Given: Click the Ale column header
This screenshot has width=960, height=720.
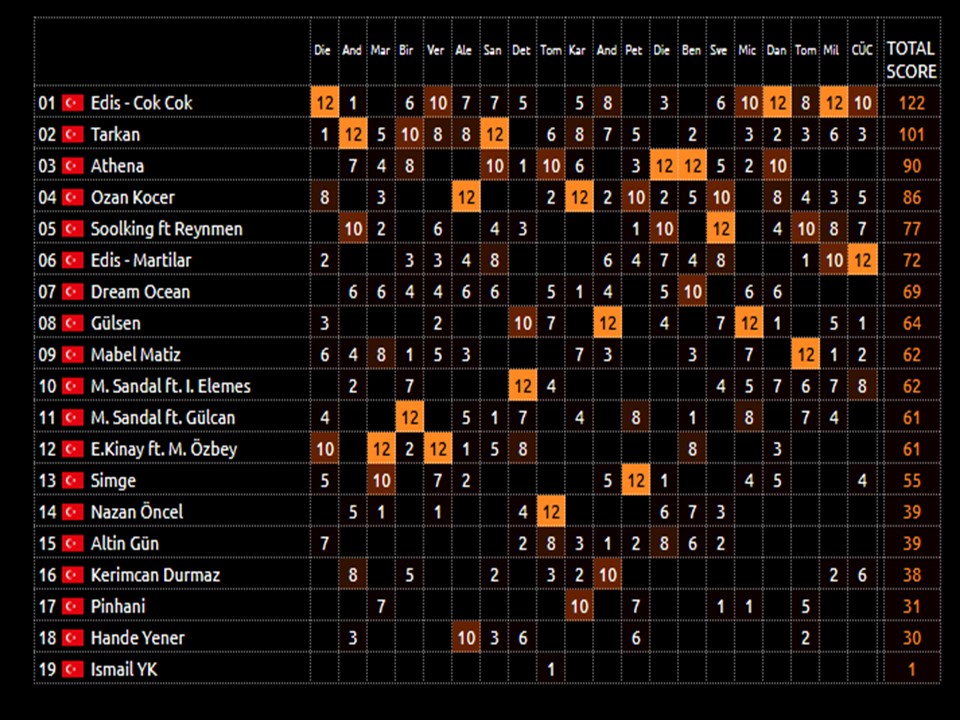Looking at the screenshot, I should click(x=463, y=50).
